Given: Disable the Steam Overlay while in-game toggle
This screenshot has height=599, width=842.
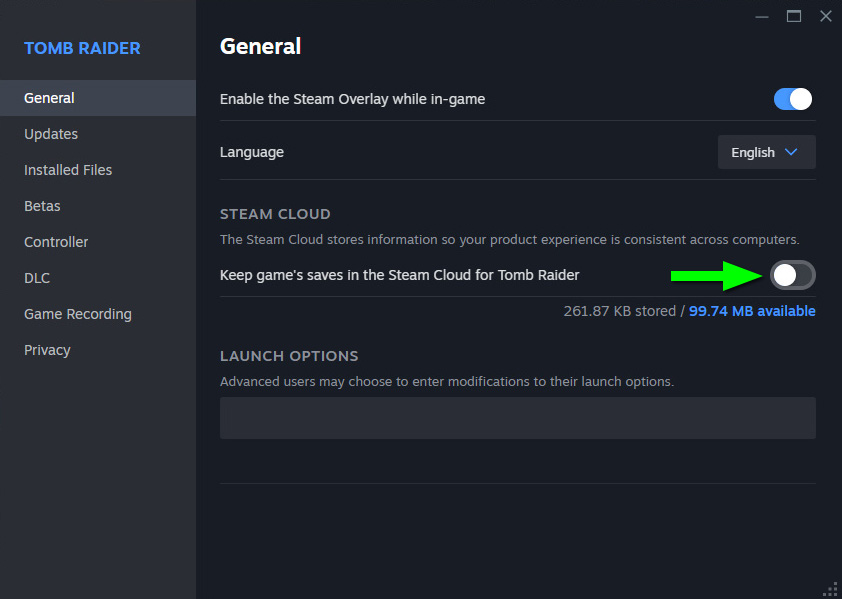Looking at the screenshot, I should click(x=792, y=99).
